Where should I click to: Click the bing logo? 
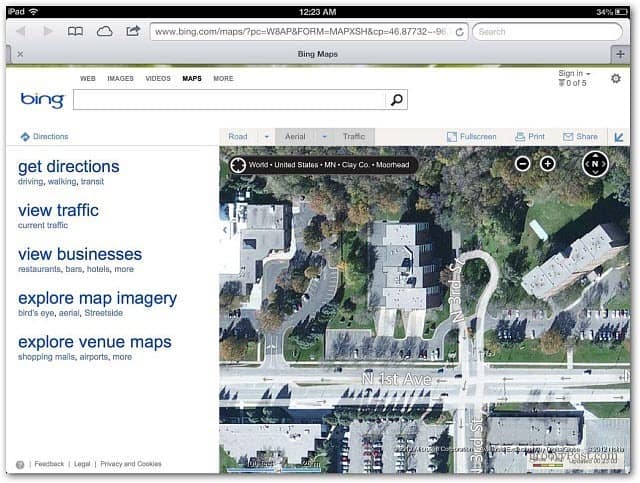pyautogui.click(x=42, y=99)
